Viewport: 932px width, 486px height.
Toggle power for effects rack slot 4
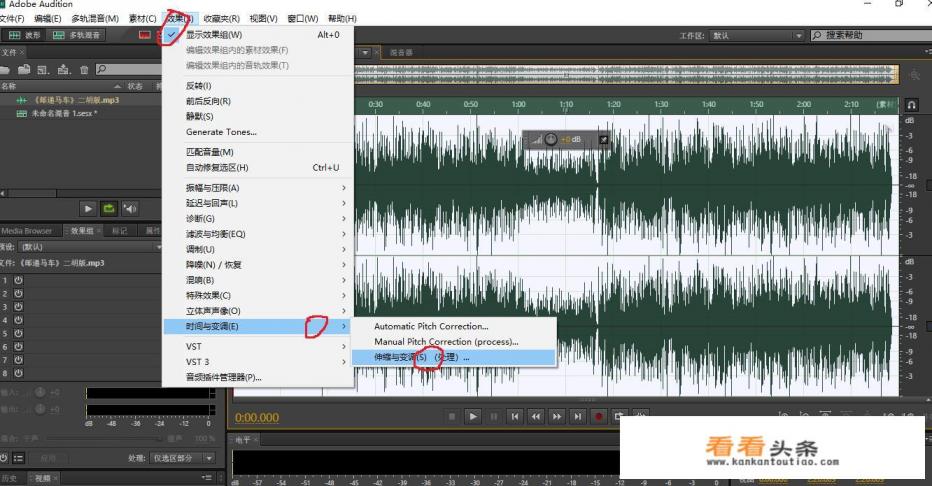coord(18,320)
